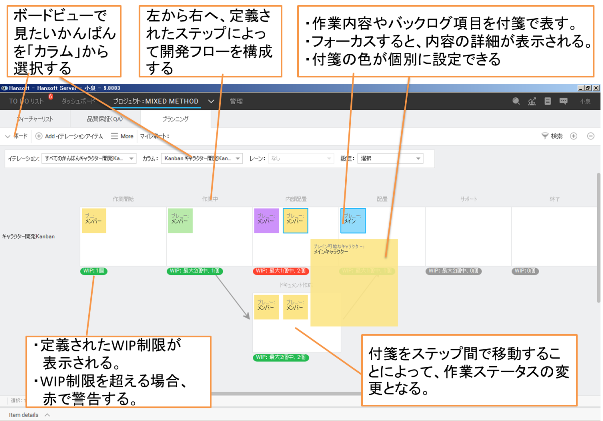This screenshot has height=421, width=603.
Task: Click the user name at header end
Action: [x=585, y=102]
